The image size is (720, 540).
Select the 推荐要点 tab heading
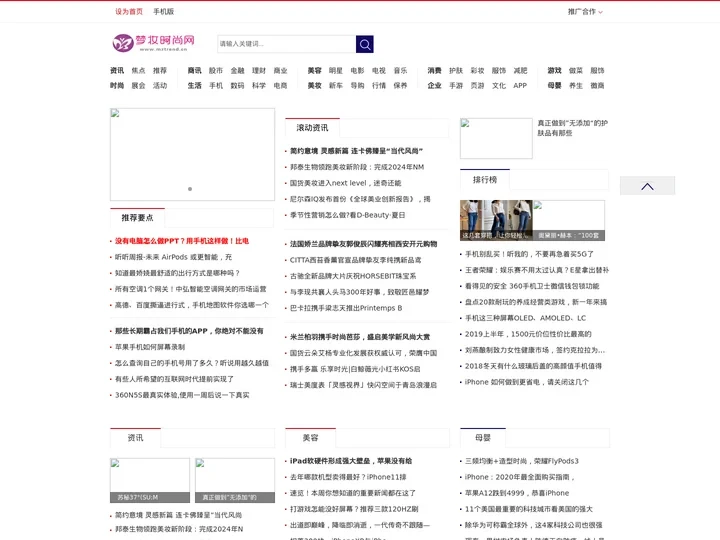(137, 218)
